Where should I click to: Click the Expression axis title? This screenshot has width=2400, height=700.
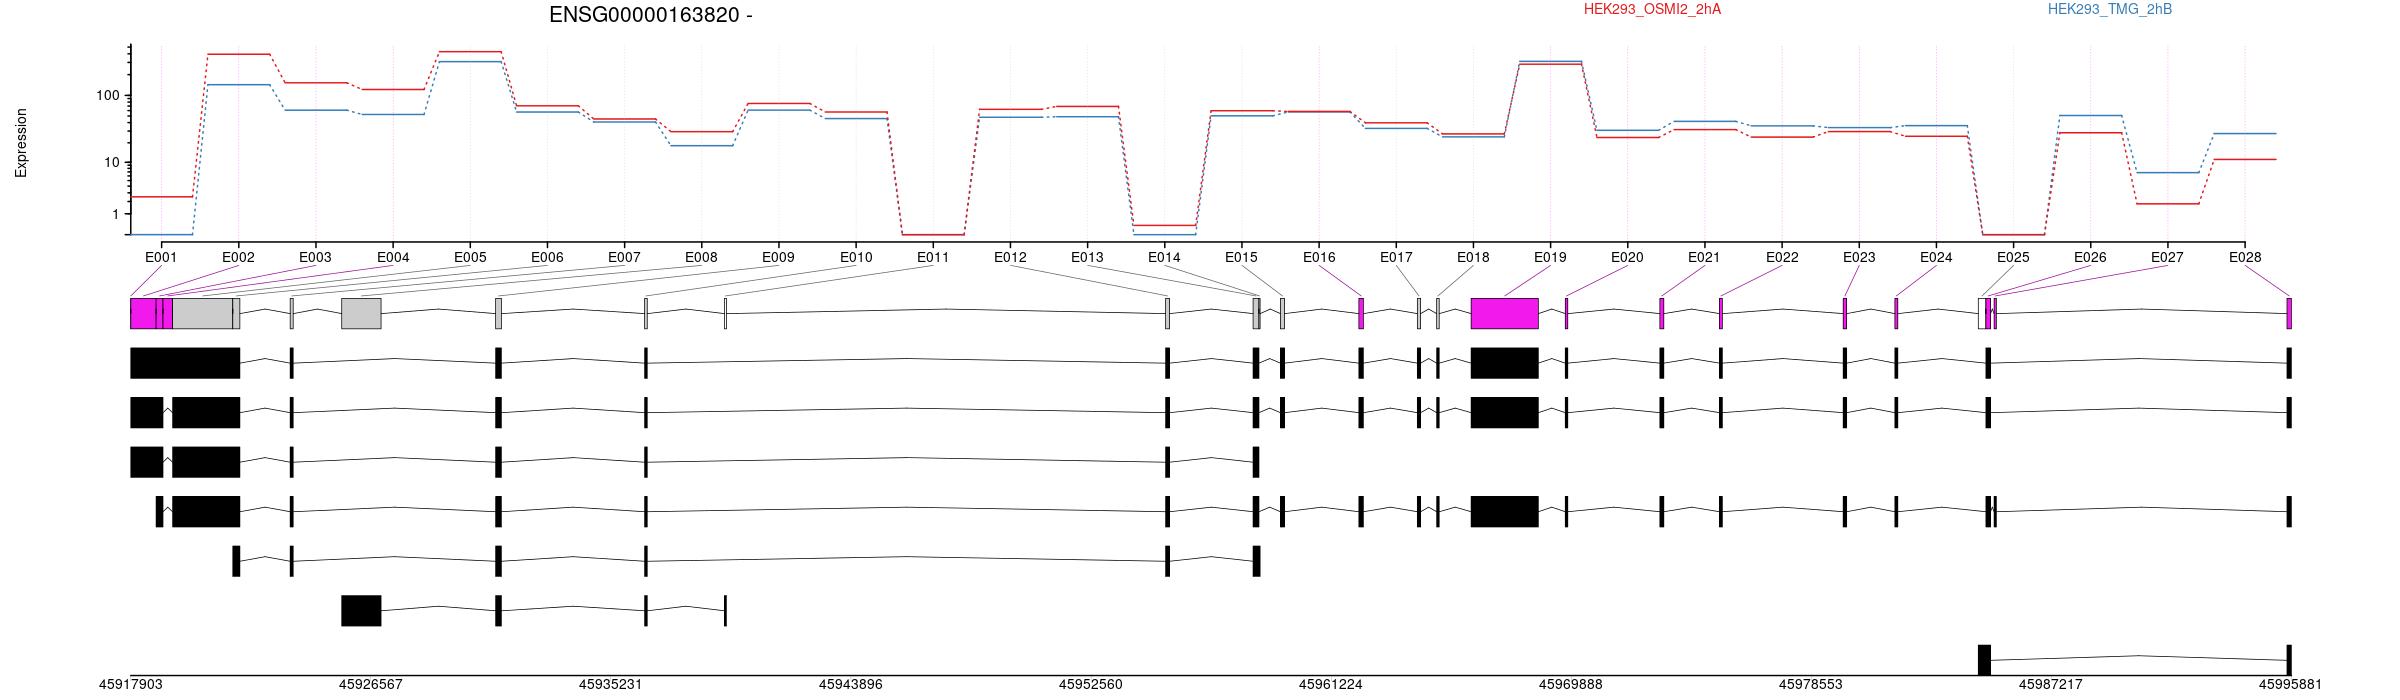point(21,143)
